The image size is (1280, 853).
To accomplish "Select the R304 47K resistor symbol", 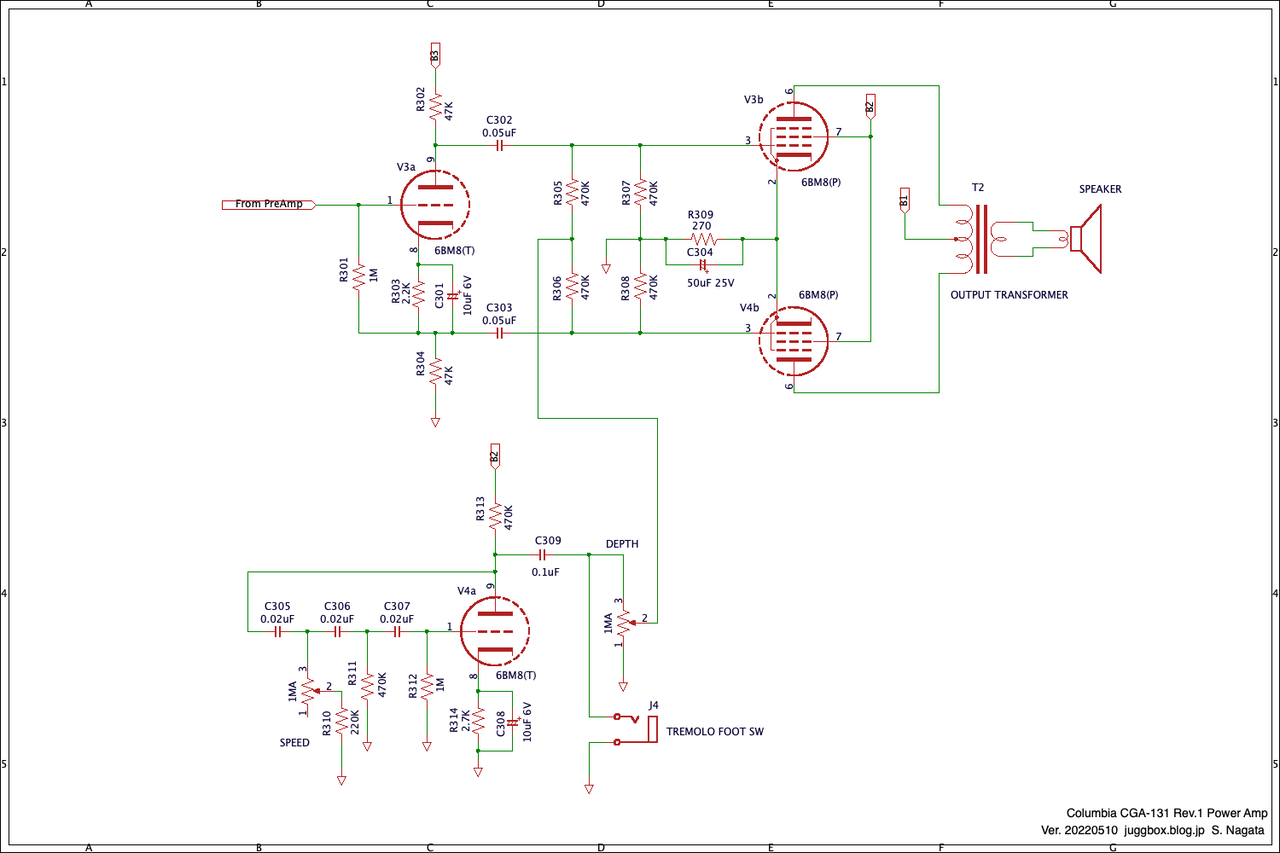I will click(x=435, y=372).
